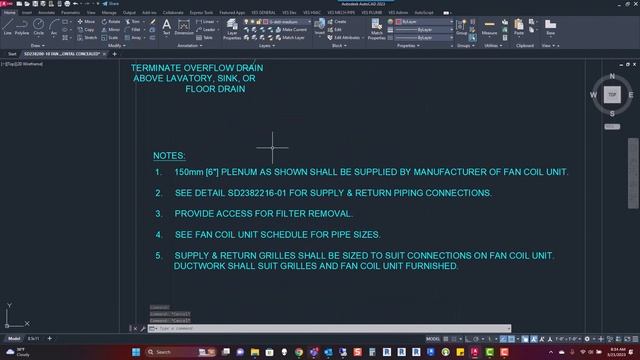
Task: Click in the command line input
Action: 329,328
